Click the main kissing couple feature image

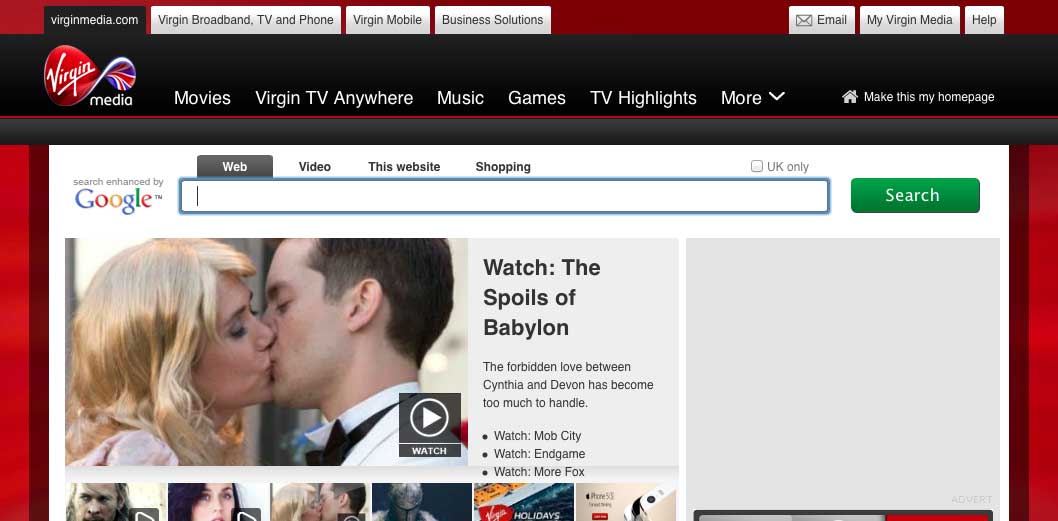(x=267, y=352)
